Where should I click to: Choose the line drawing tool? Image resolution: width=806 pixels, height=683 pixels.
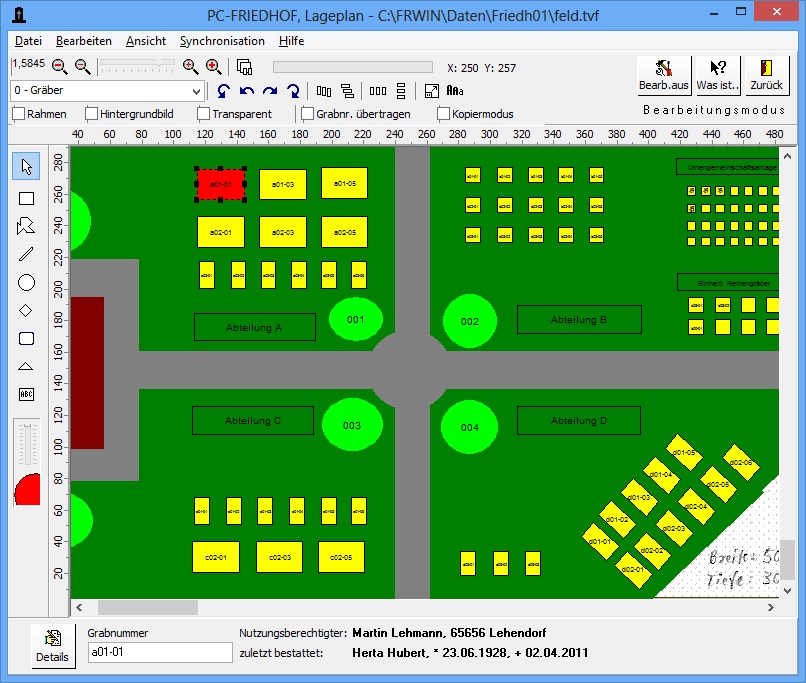27,254
